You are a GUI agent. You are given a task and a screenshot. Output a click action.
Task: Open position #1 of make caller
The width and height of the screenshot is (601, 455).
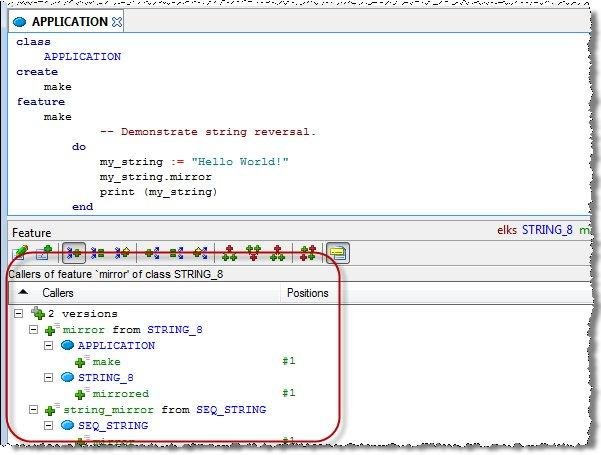pyautogui.click(x=289, y=361)
